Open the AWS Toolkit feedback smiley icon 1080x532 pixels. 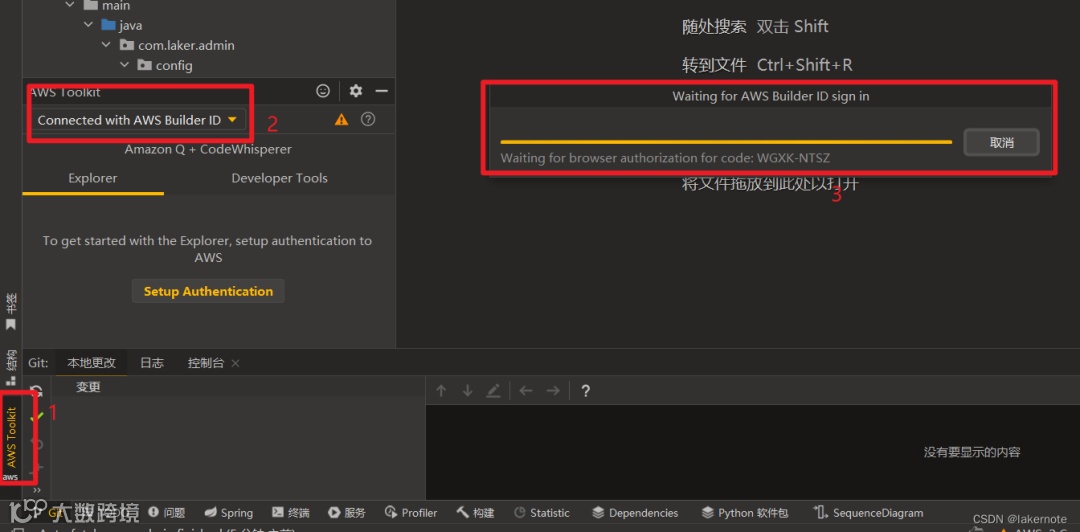(x=322, y=91)
